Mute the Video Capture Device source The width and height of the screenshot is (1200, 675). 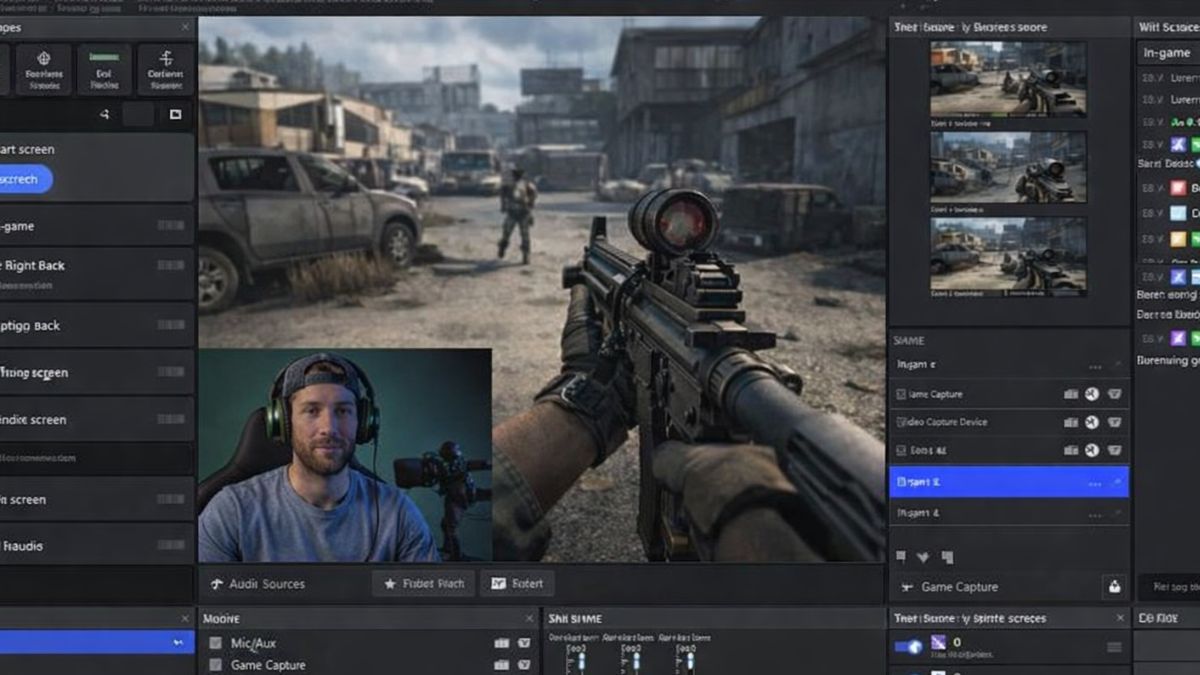[x=1092, y=421]
